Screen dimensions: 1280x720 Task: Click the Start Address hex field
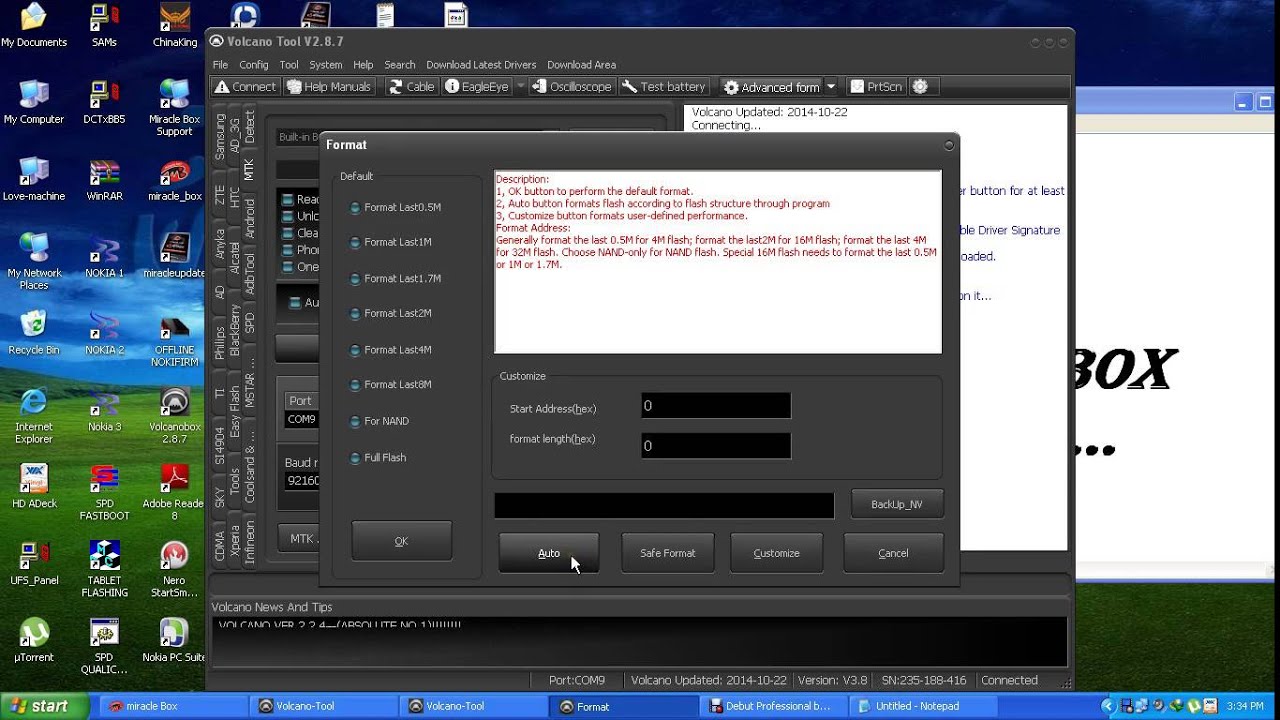716,405
